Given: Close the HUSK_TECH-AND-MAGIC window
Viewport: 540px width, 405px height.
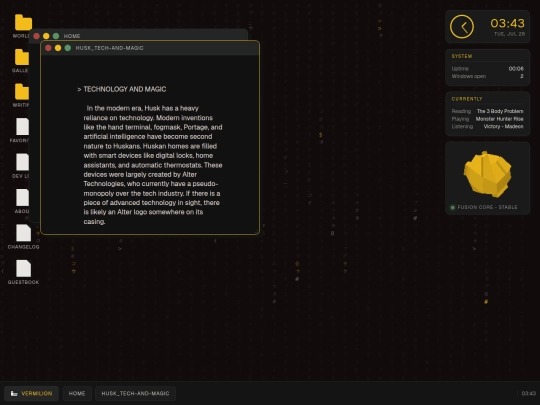Looking at the screenshot, I should [x=48, y=48].
